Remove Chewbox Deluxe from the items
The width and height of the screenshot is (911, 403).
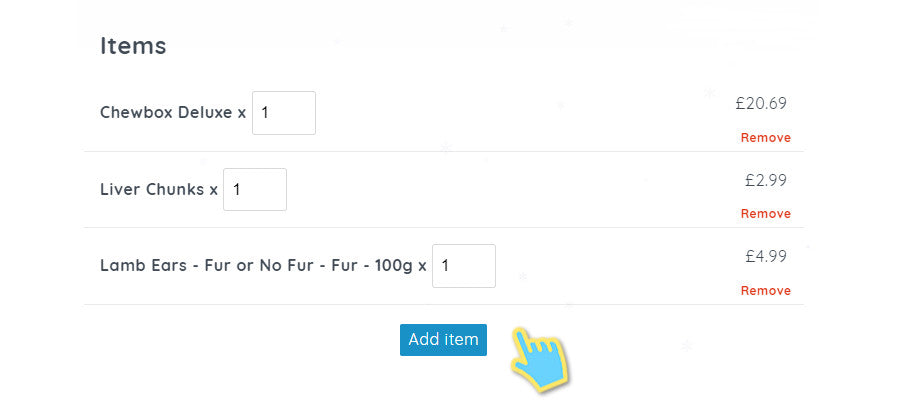[x=765, y=138]
